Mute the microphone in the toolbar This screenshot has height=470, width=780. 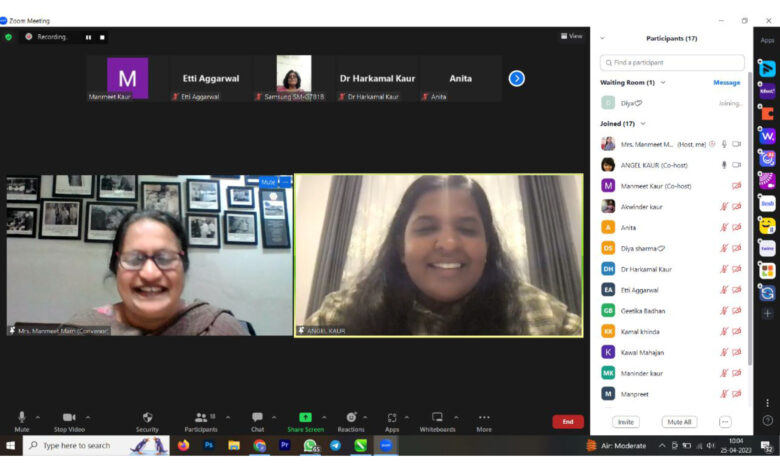tap(22, 419)
